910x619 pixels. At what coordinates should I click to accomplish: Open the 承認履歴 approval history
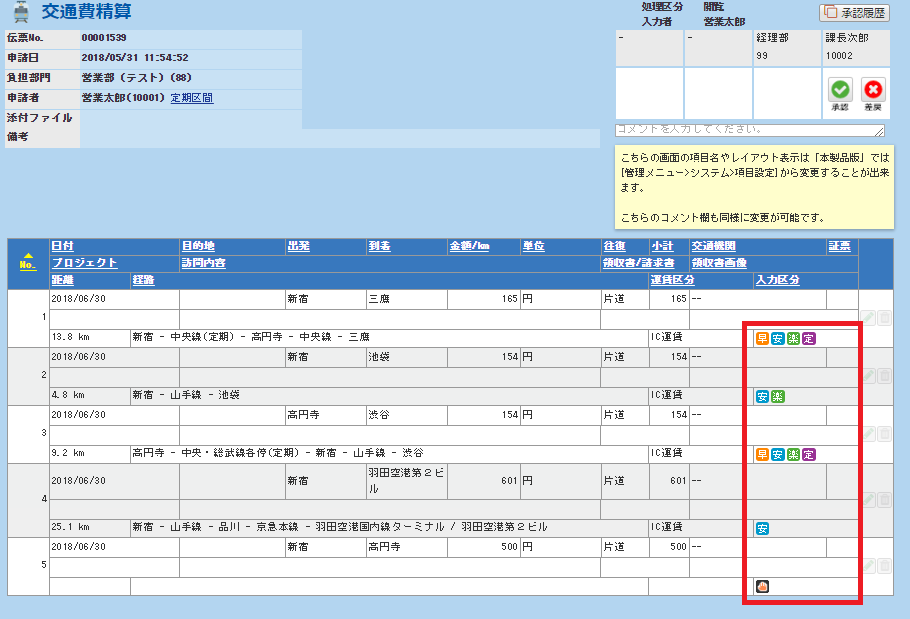coord(854,13)
